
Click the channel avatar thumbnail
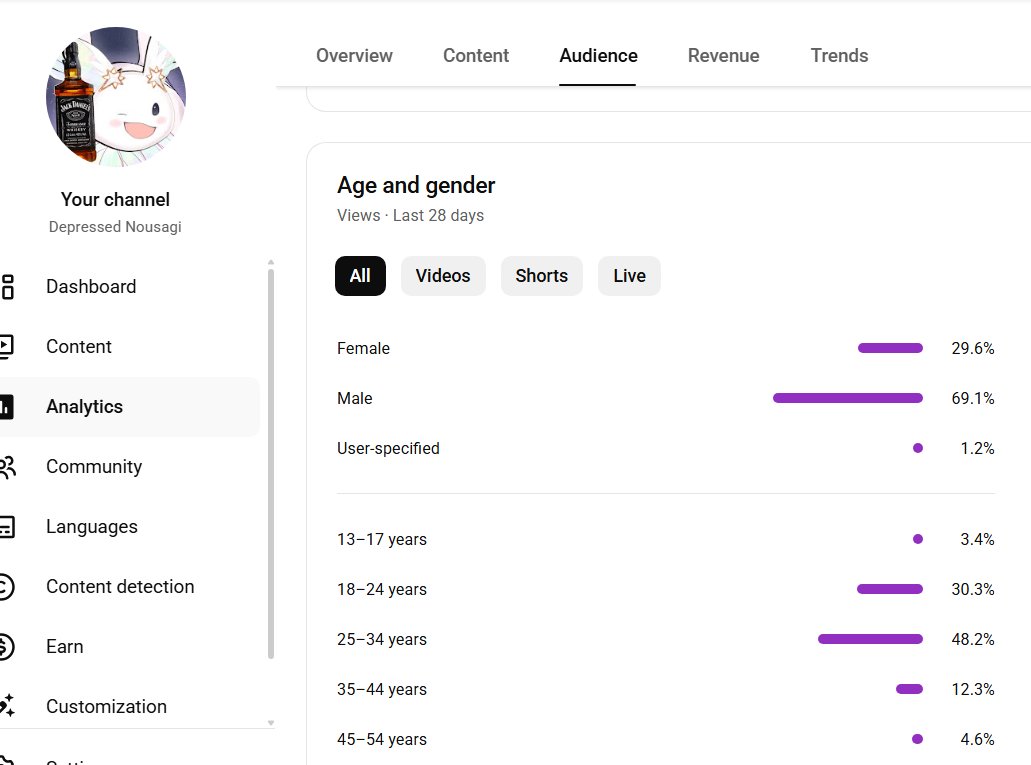[116, 97]
